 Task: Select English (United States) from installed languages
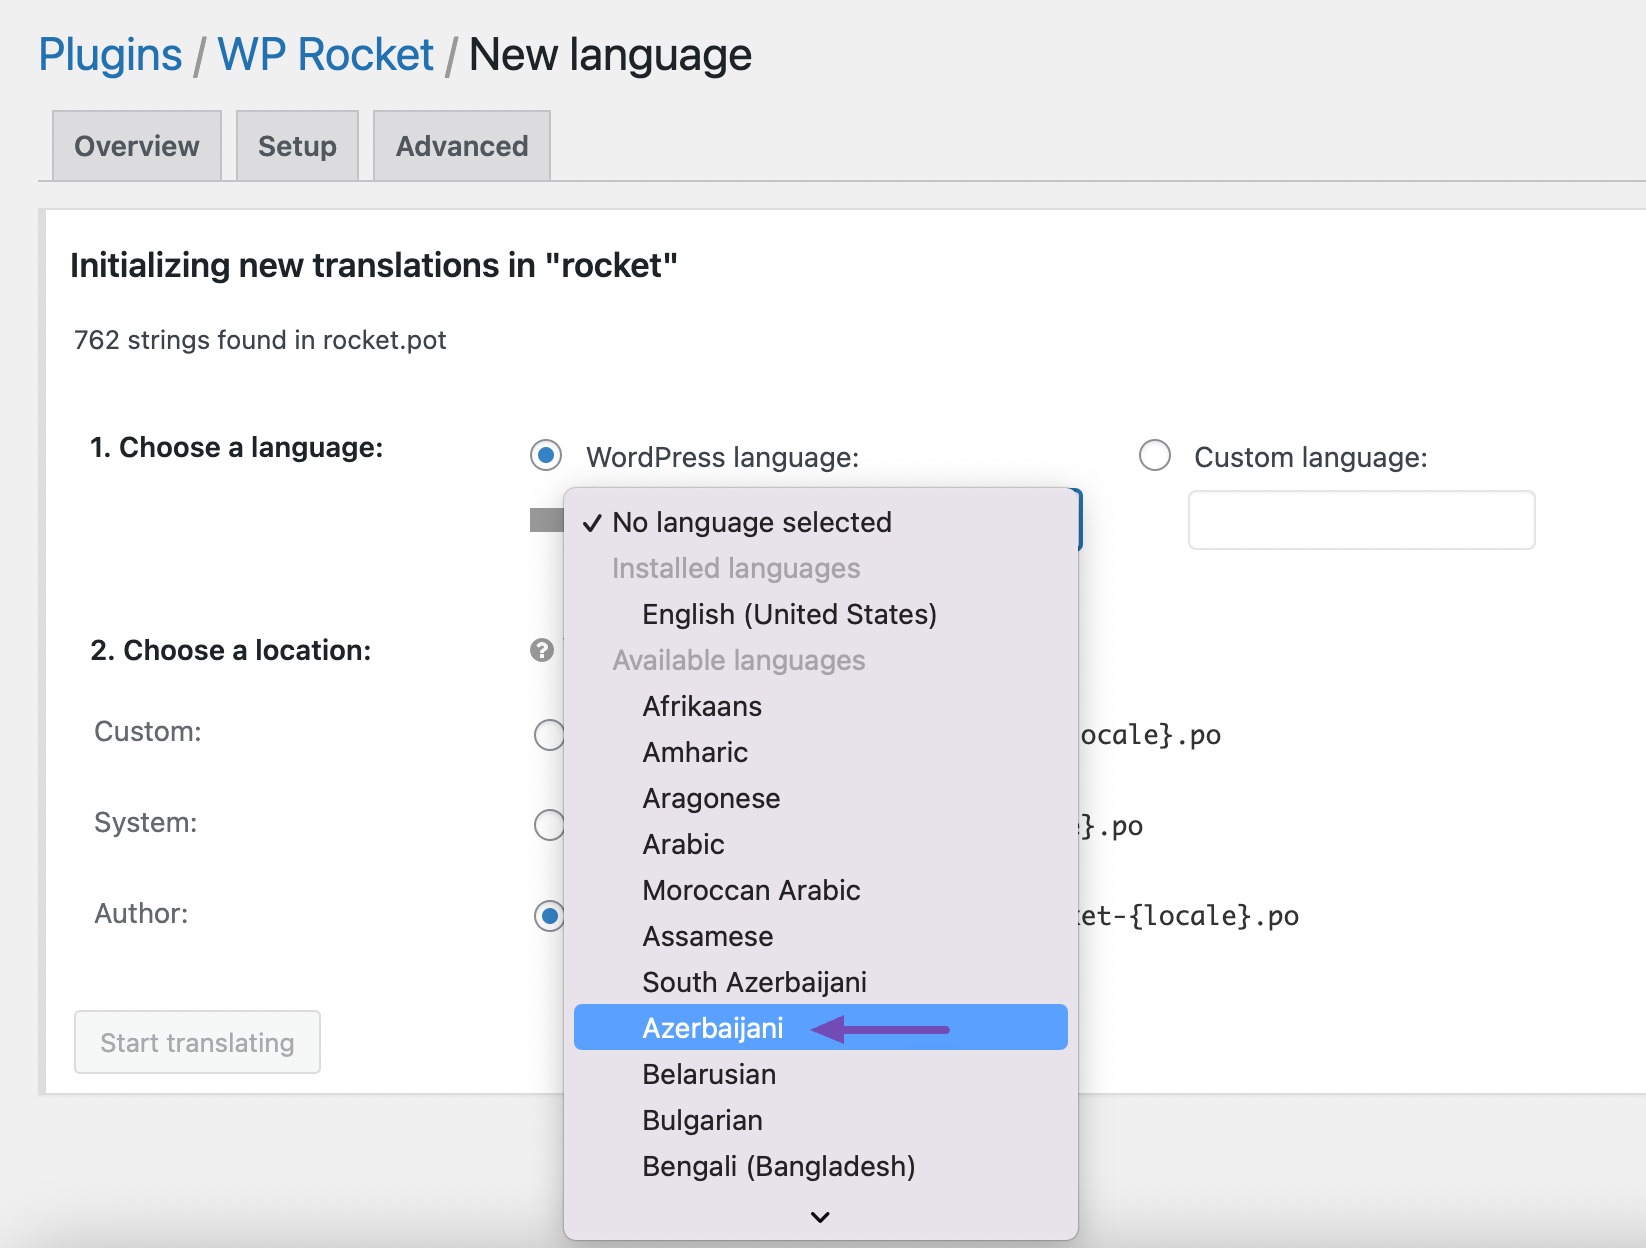(789, 614)
